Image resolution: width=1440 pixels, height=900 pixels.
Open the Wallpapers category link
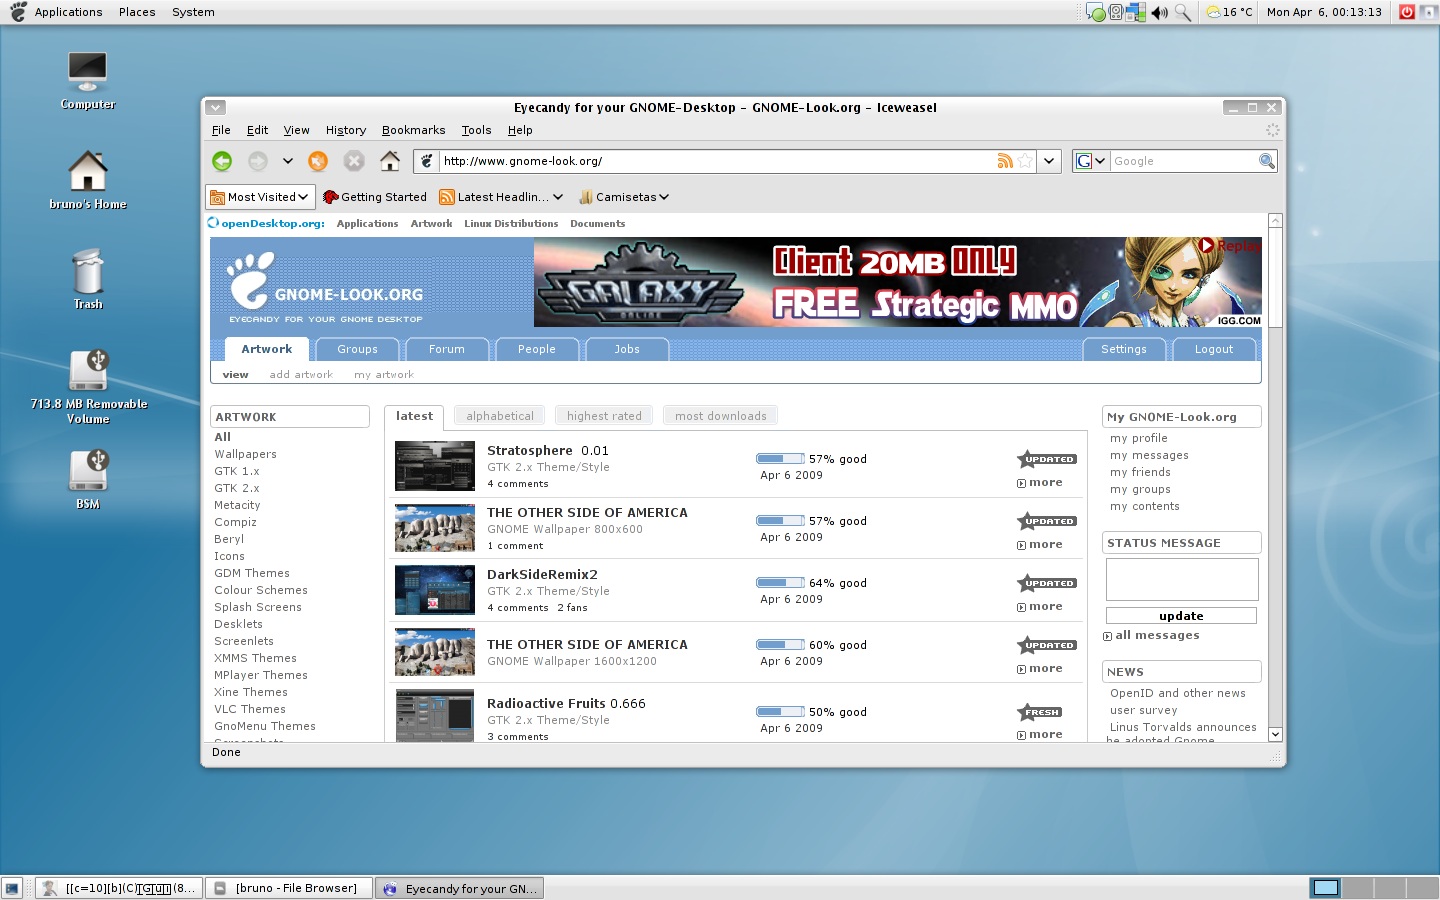click(245, 454)
